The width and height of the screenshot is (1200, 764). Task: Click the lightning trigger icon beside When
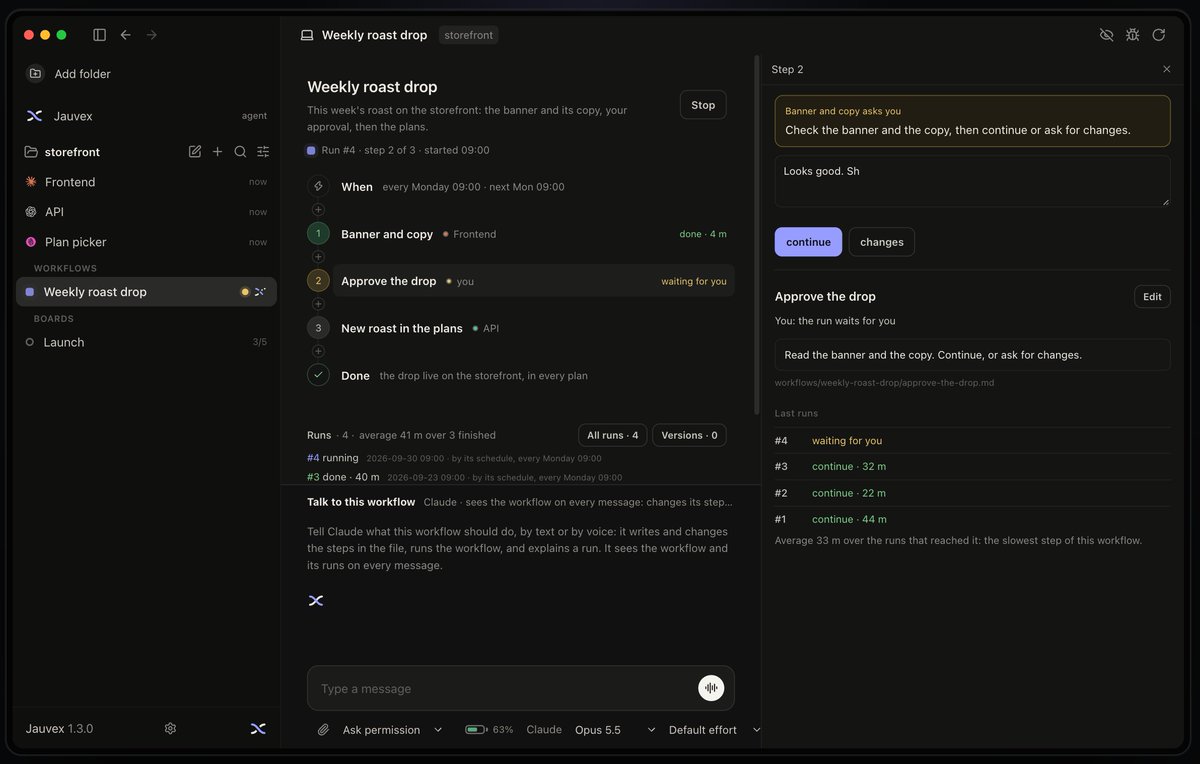tap(318, 187)
